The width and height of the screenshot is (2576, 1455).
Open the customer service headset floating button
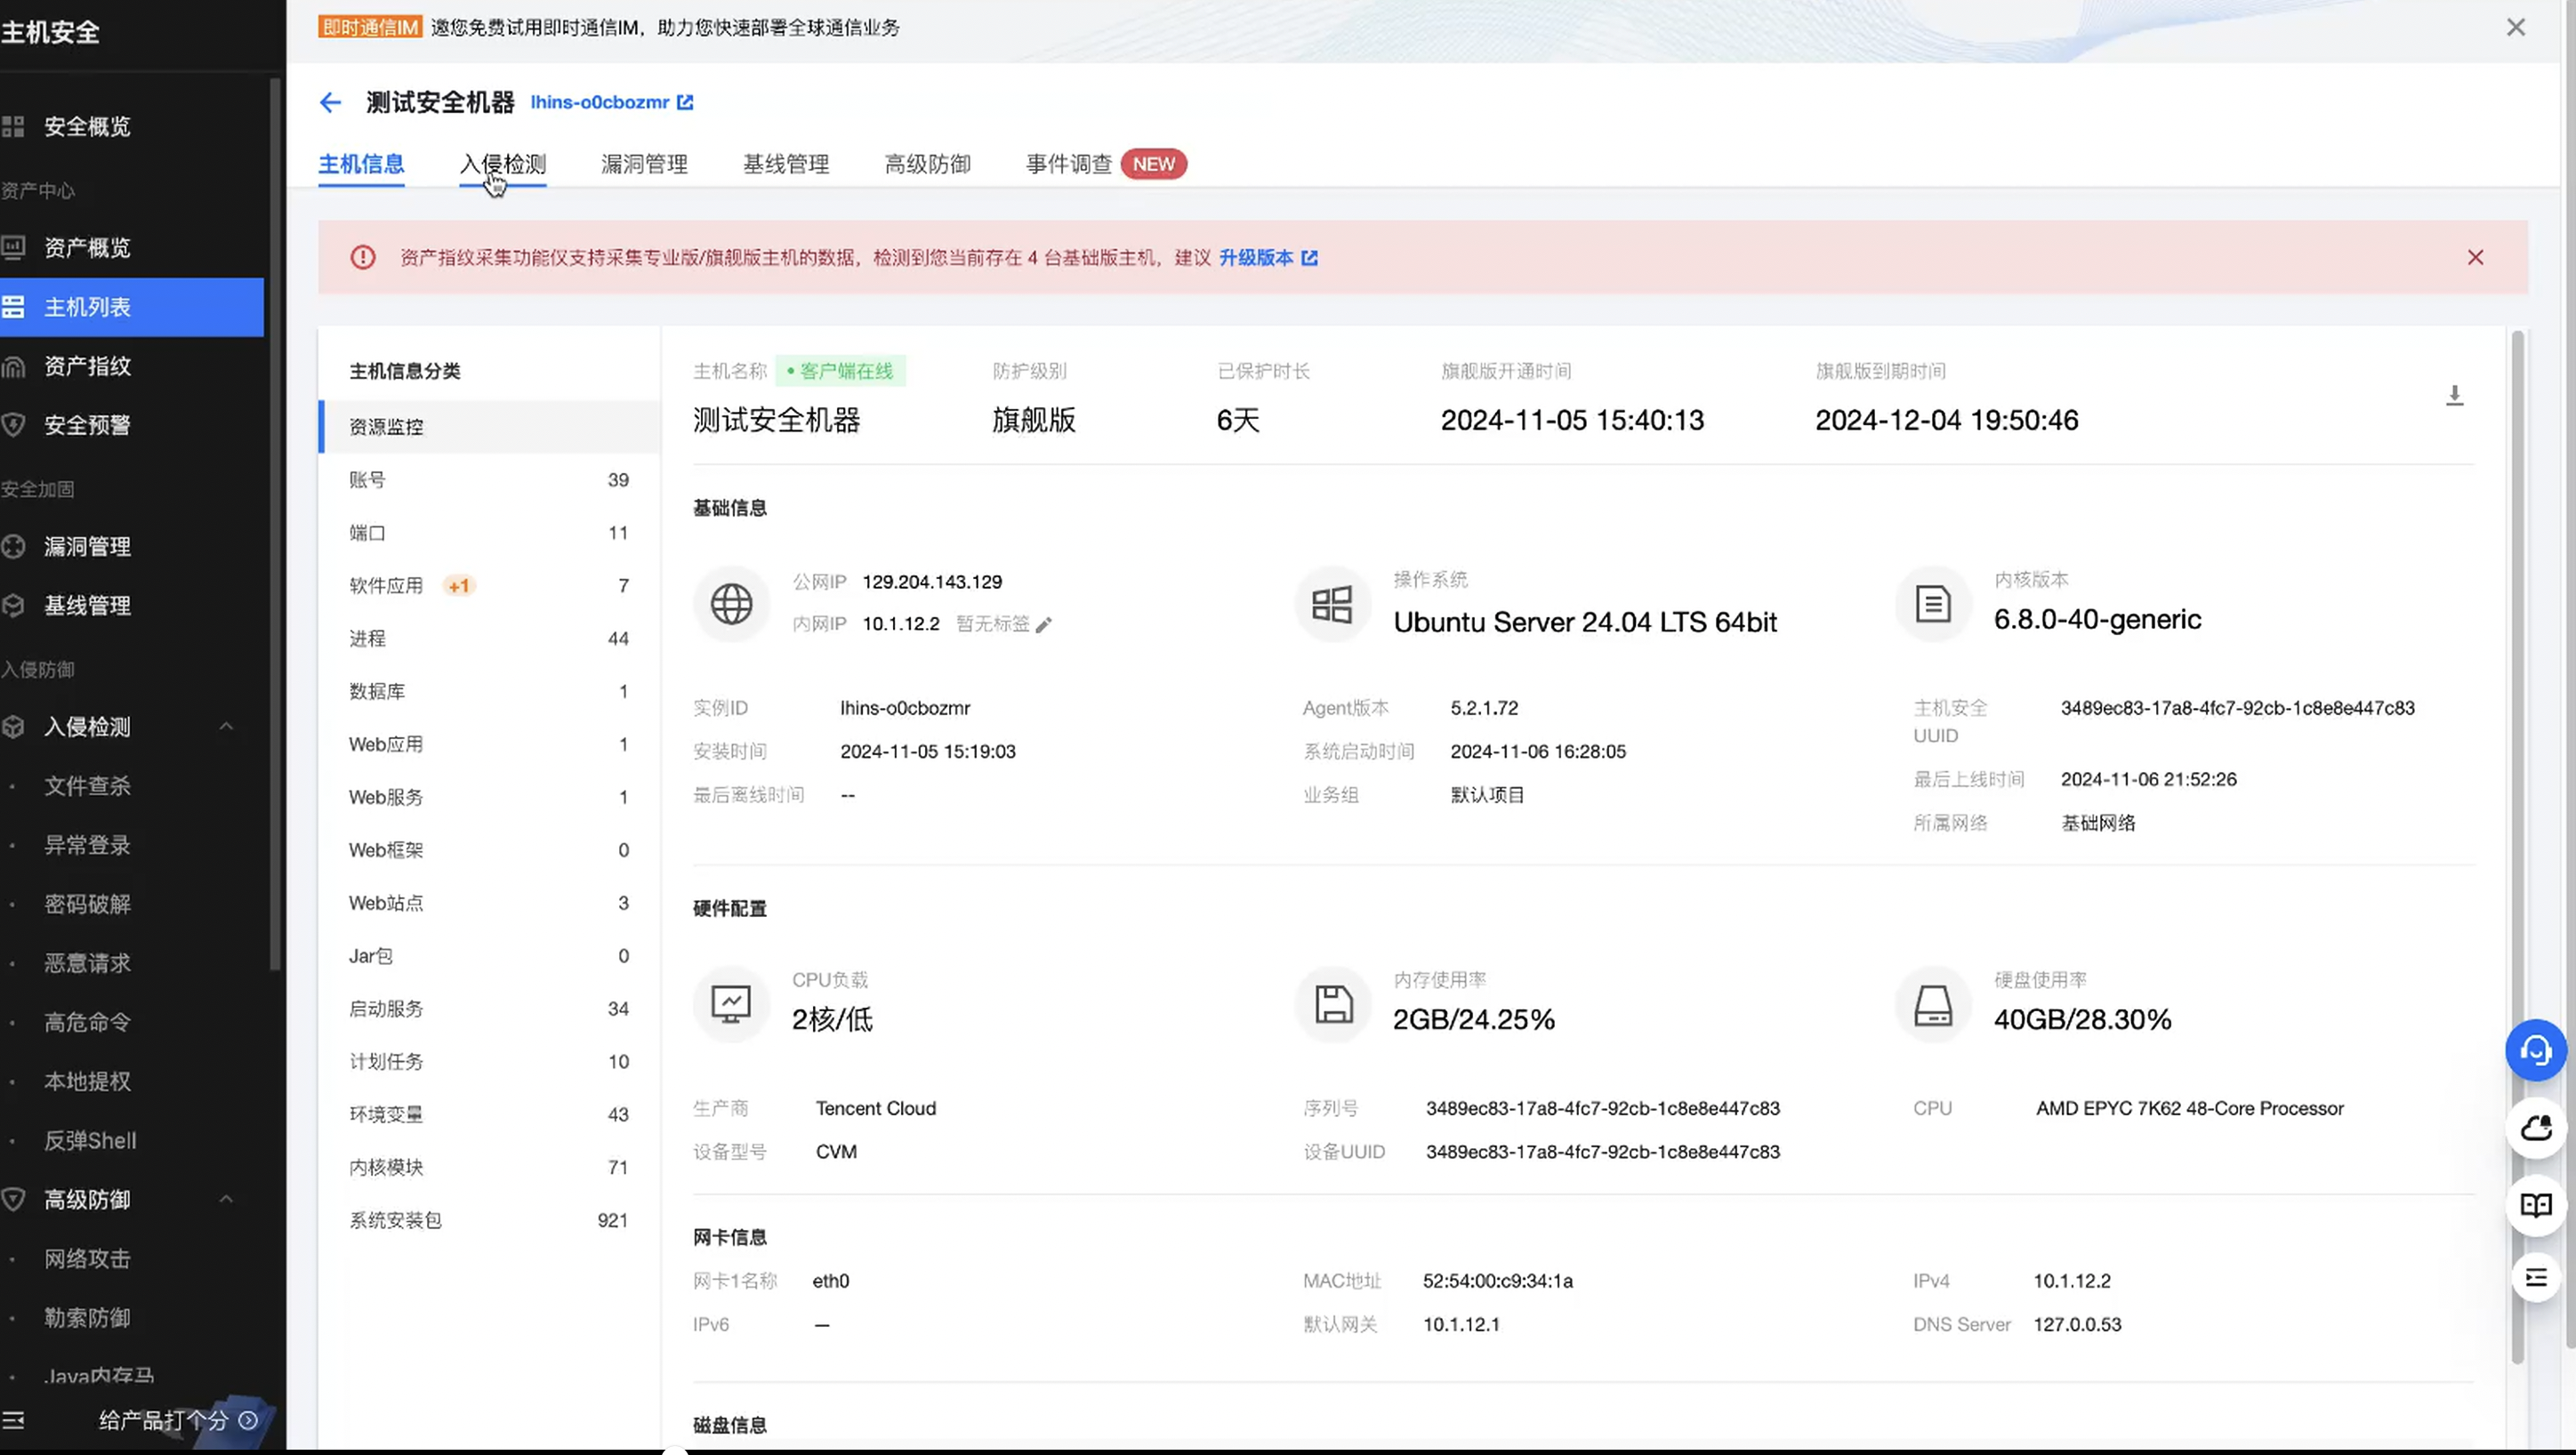tap(2535, 1050)
